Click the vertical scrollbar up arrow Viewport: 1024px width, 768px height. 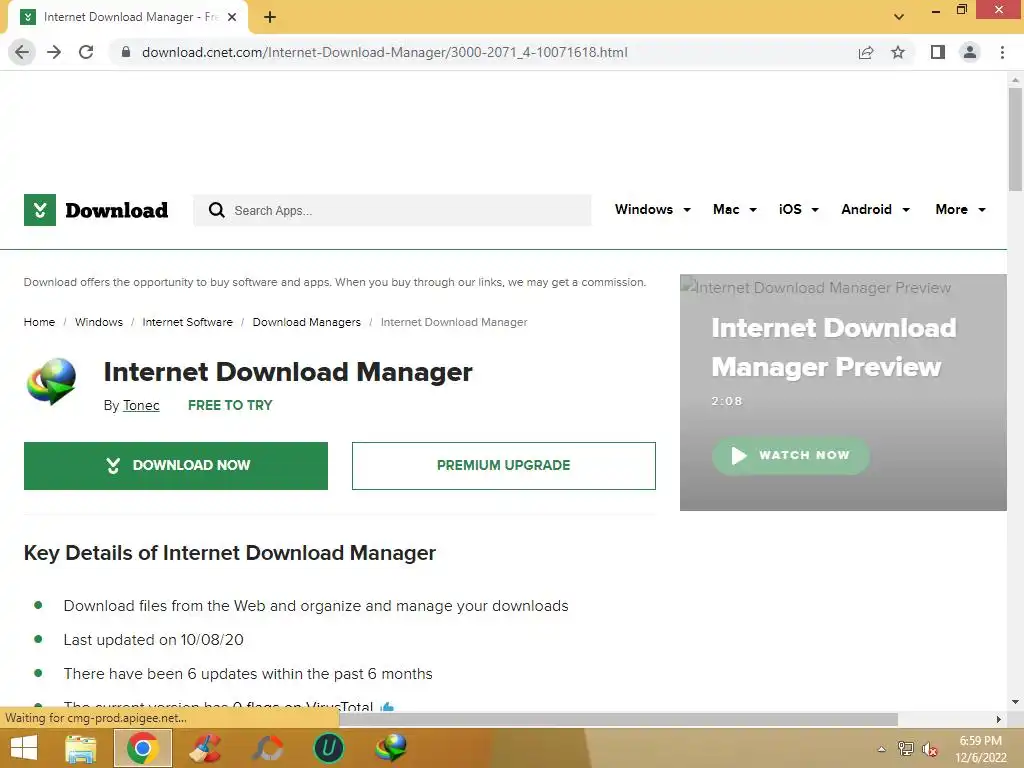(x=1015, y=80)
